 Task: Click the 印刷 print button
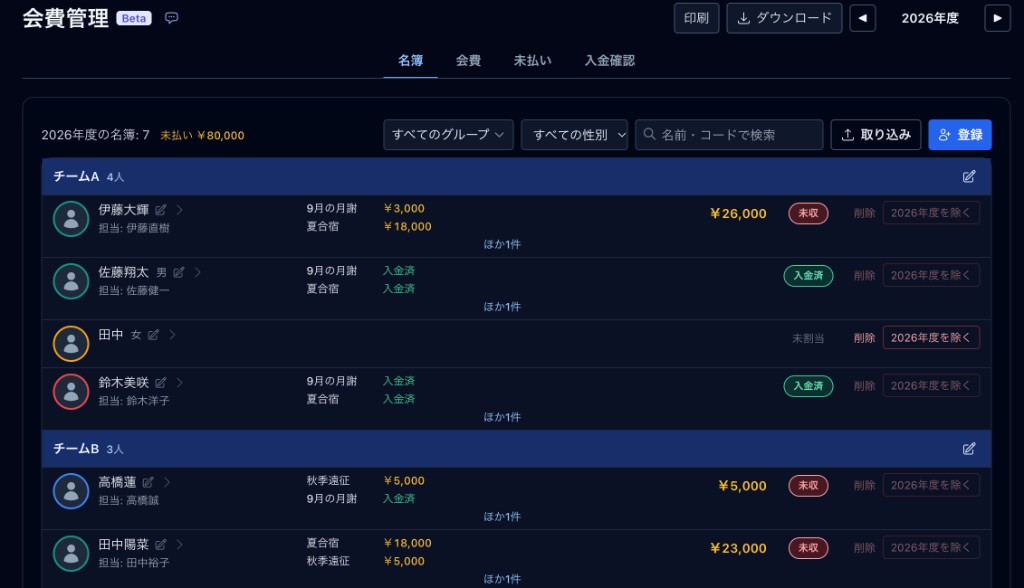[696, 18]
